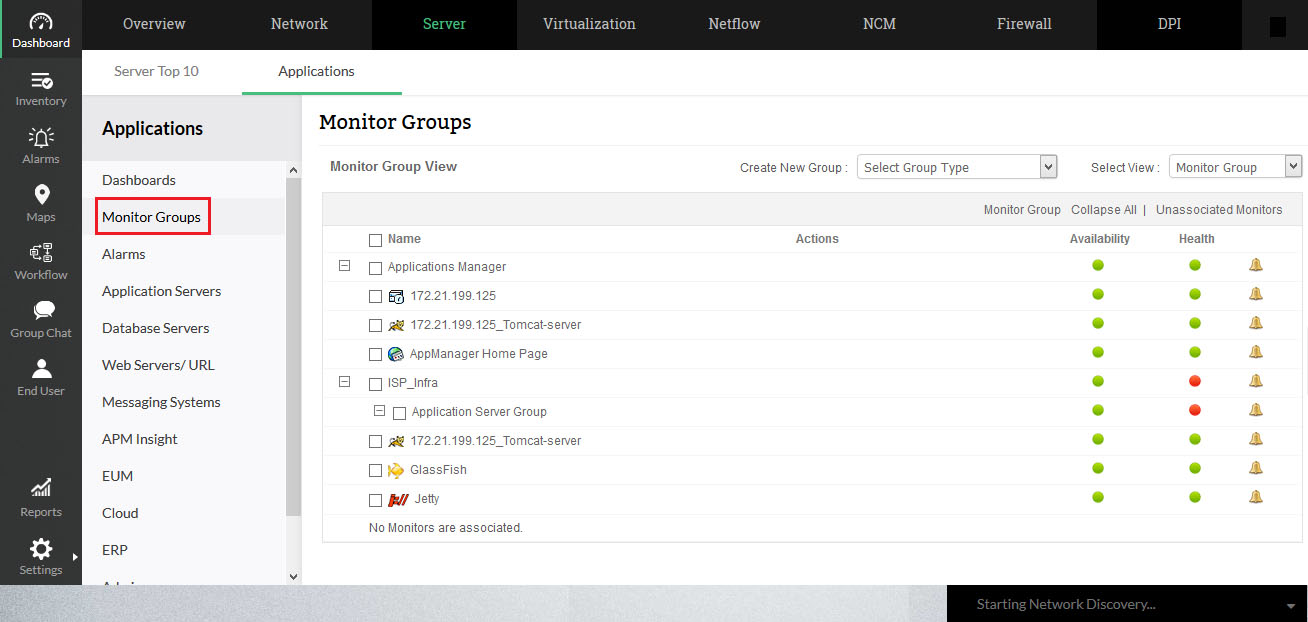Switch to the DPI tab

[1169, 24]
